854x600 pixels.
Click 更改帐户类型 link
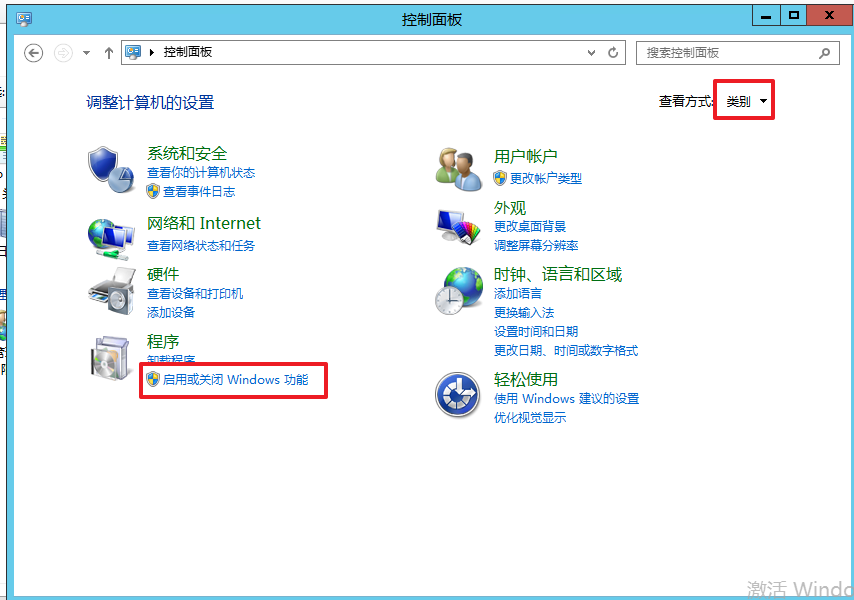click(x=546, y=178)
